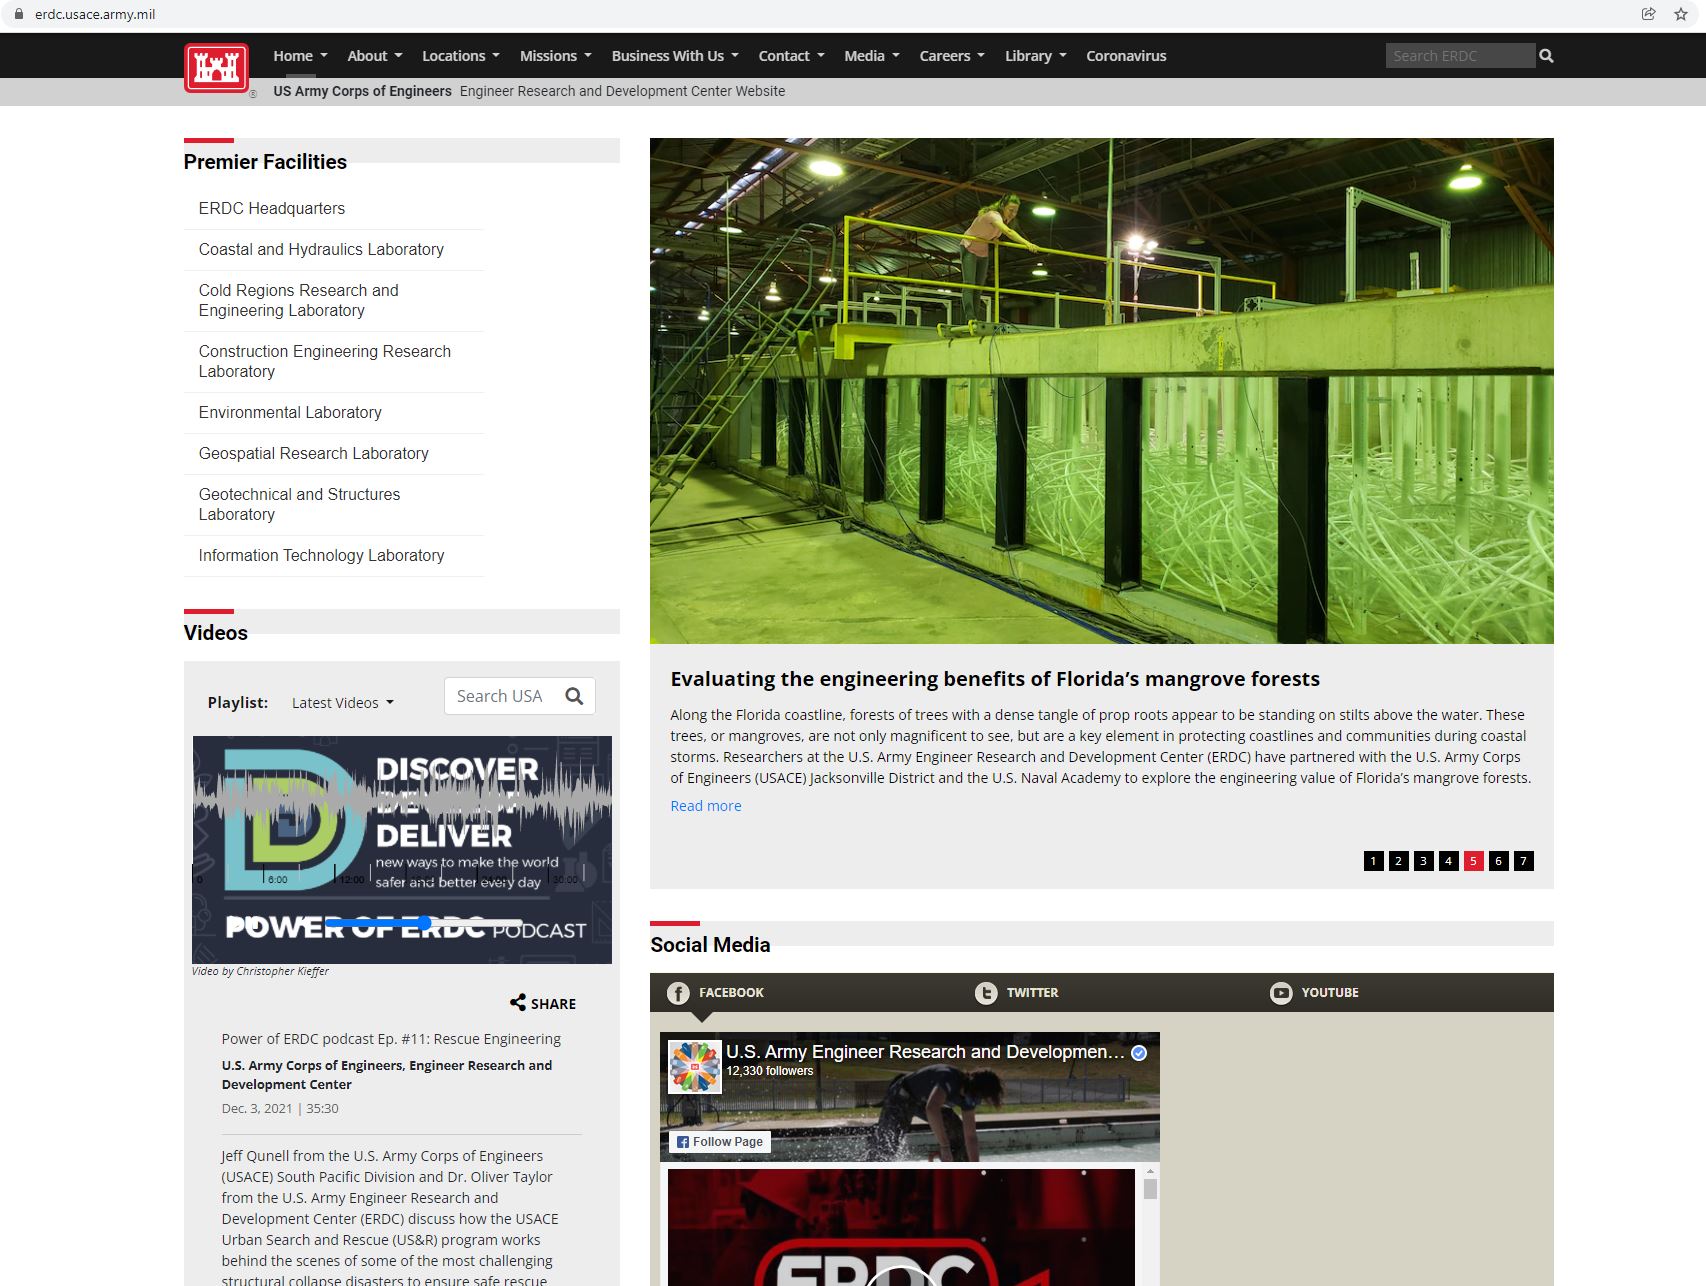Go to carousel slide 7

[x=1524, y=861]
